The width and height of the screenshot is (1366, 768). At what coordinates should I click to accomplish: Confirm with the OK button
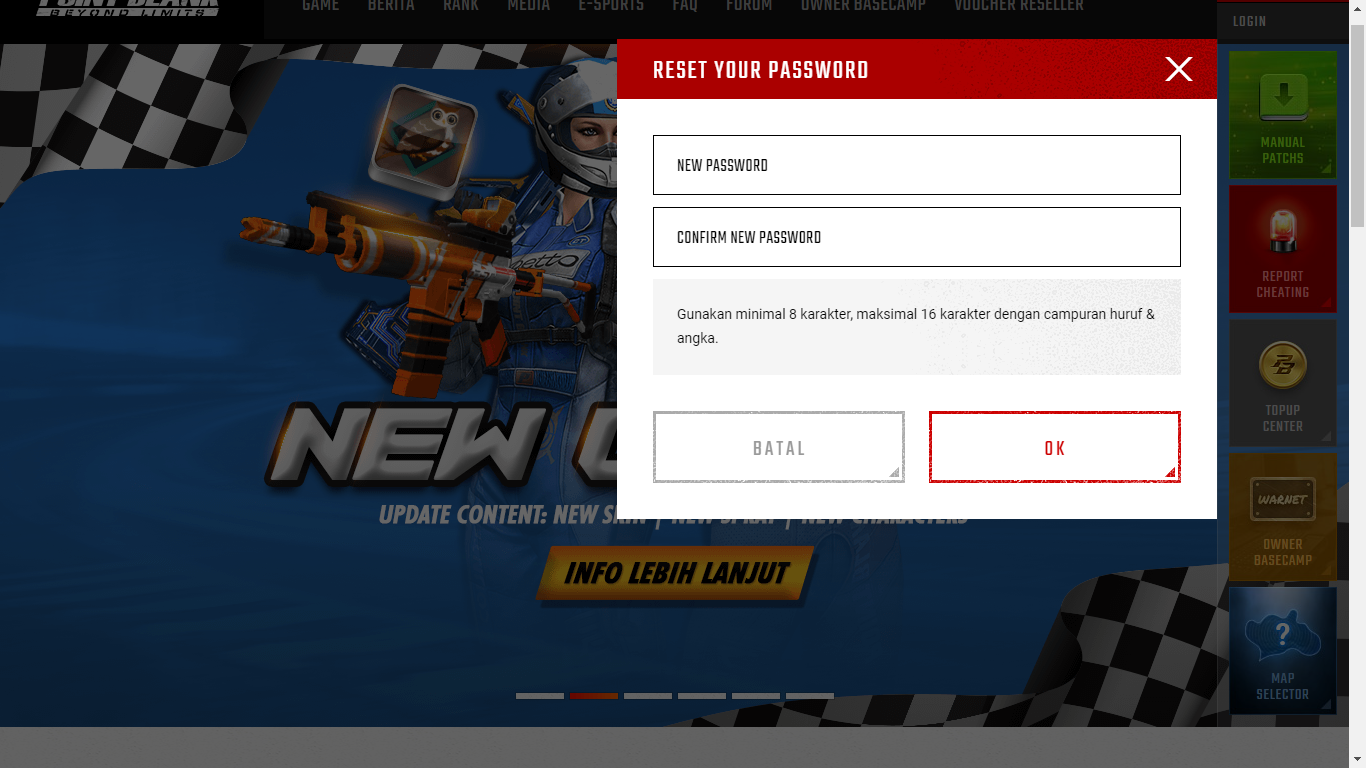click(x=1055, y=447)
